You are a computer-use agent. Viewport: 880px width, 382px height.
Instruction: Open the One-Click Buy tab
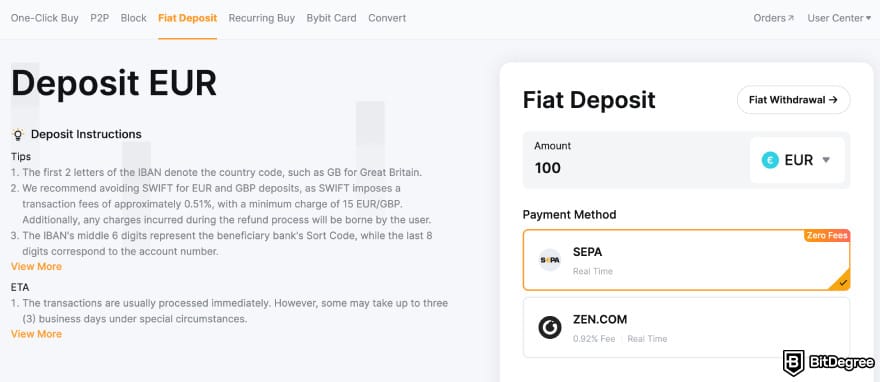coord(44,18)
